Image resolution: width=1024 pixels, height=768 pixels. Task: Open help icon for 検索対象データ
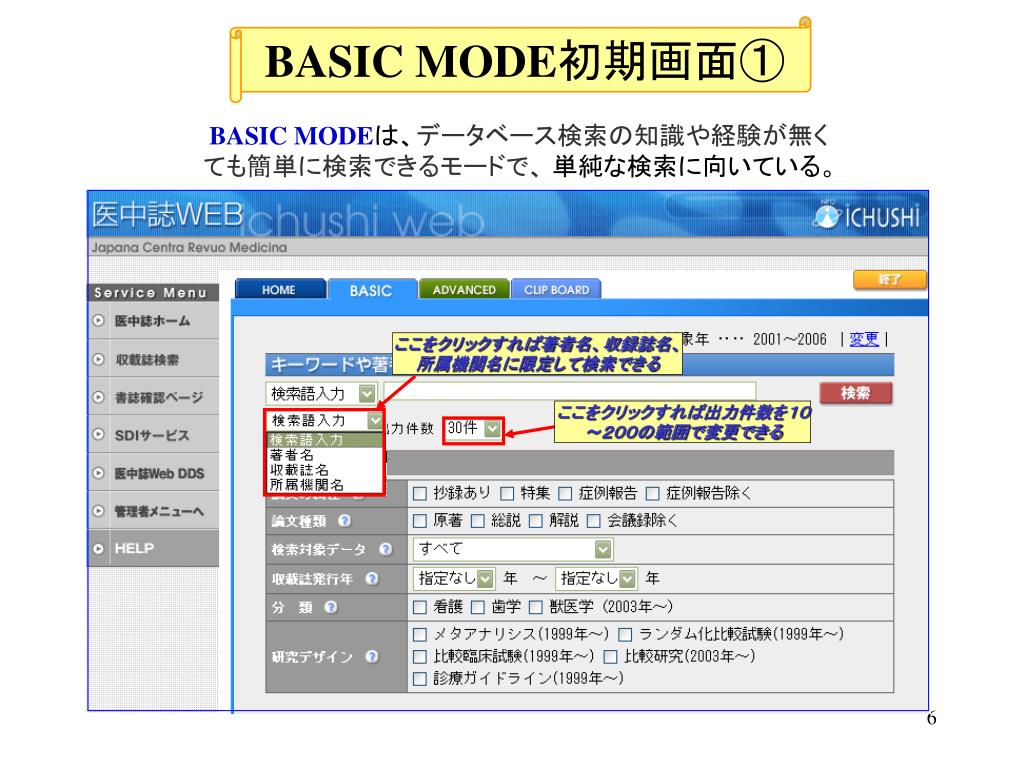(385, 549)
